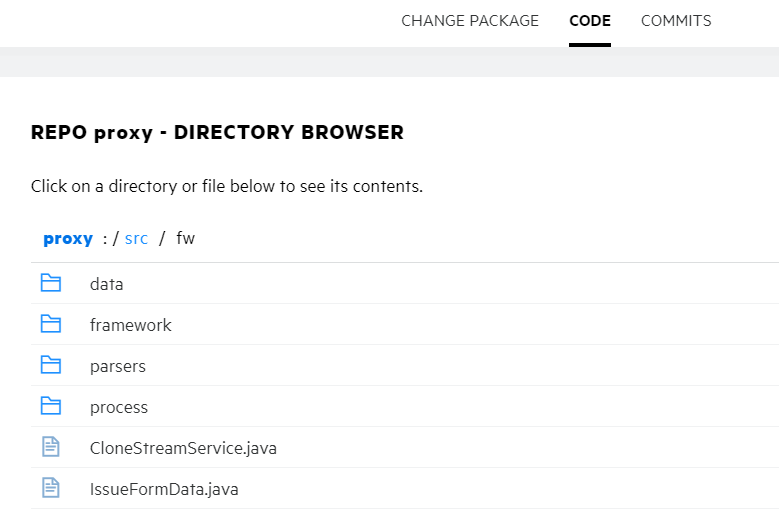
Task: Click the parsers folder icon
Action: click(51, 366)
